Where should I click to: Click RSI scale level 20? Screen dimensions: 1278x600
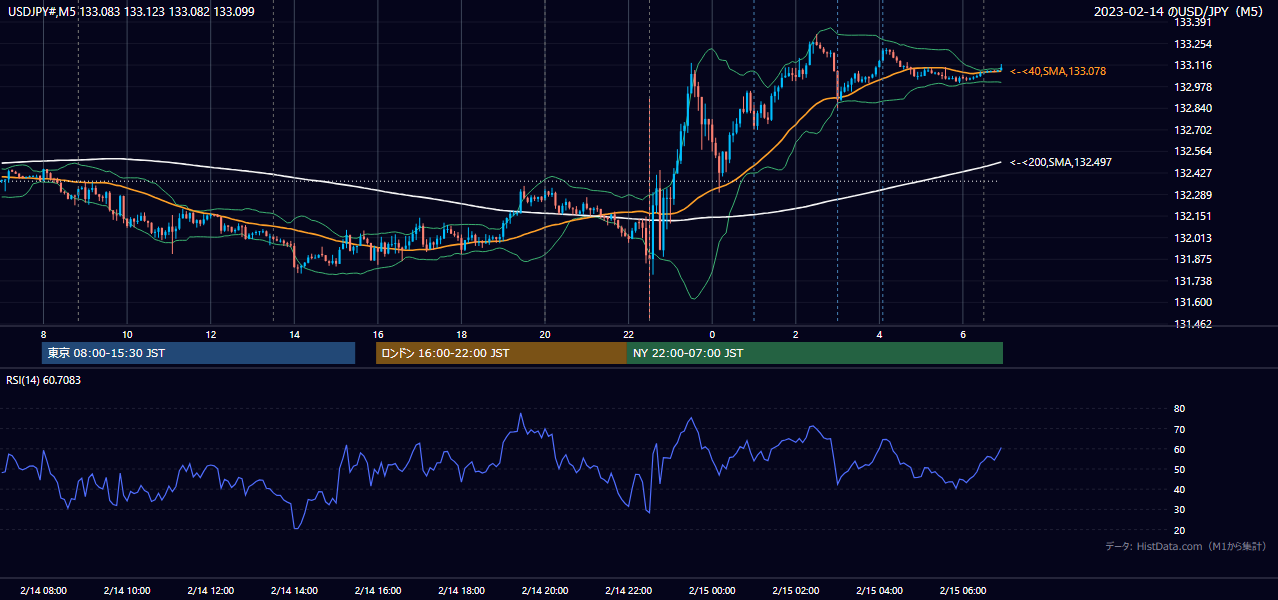click(1179, 530)
